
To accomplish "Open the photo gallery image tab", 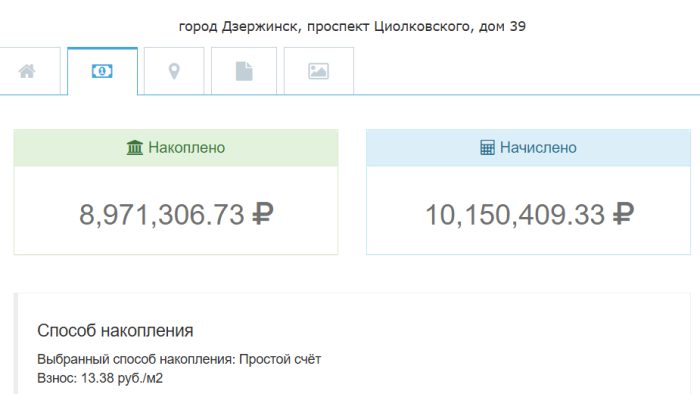I will click(x=318, y=71).
